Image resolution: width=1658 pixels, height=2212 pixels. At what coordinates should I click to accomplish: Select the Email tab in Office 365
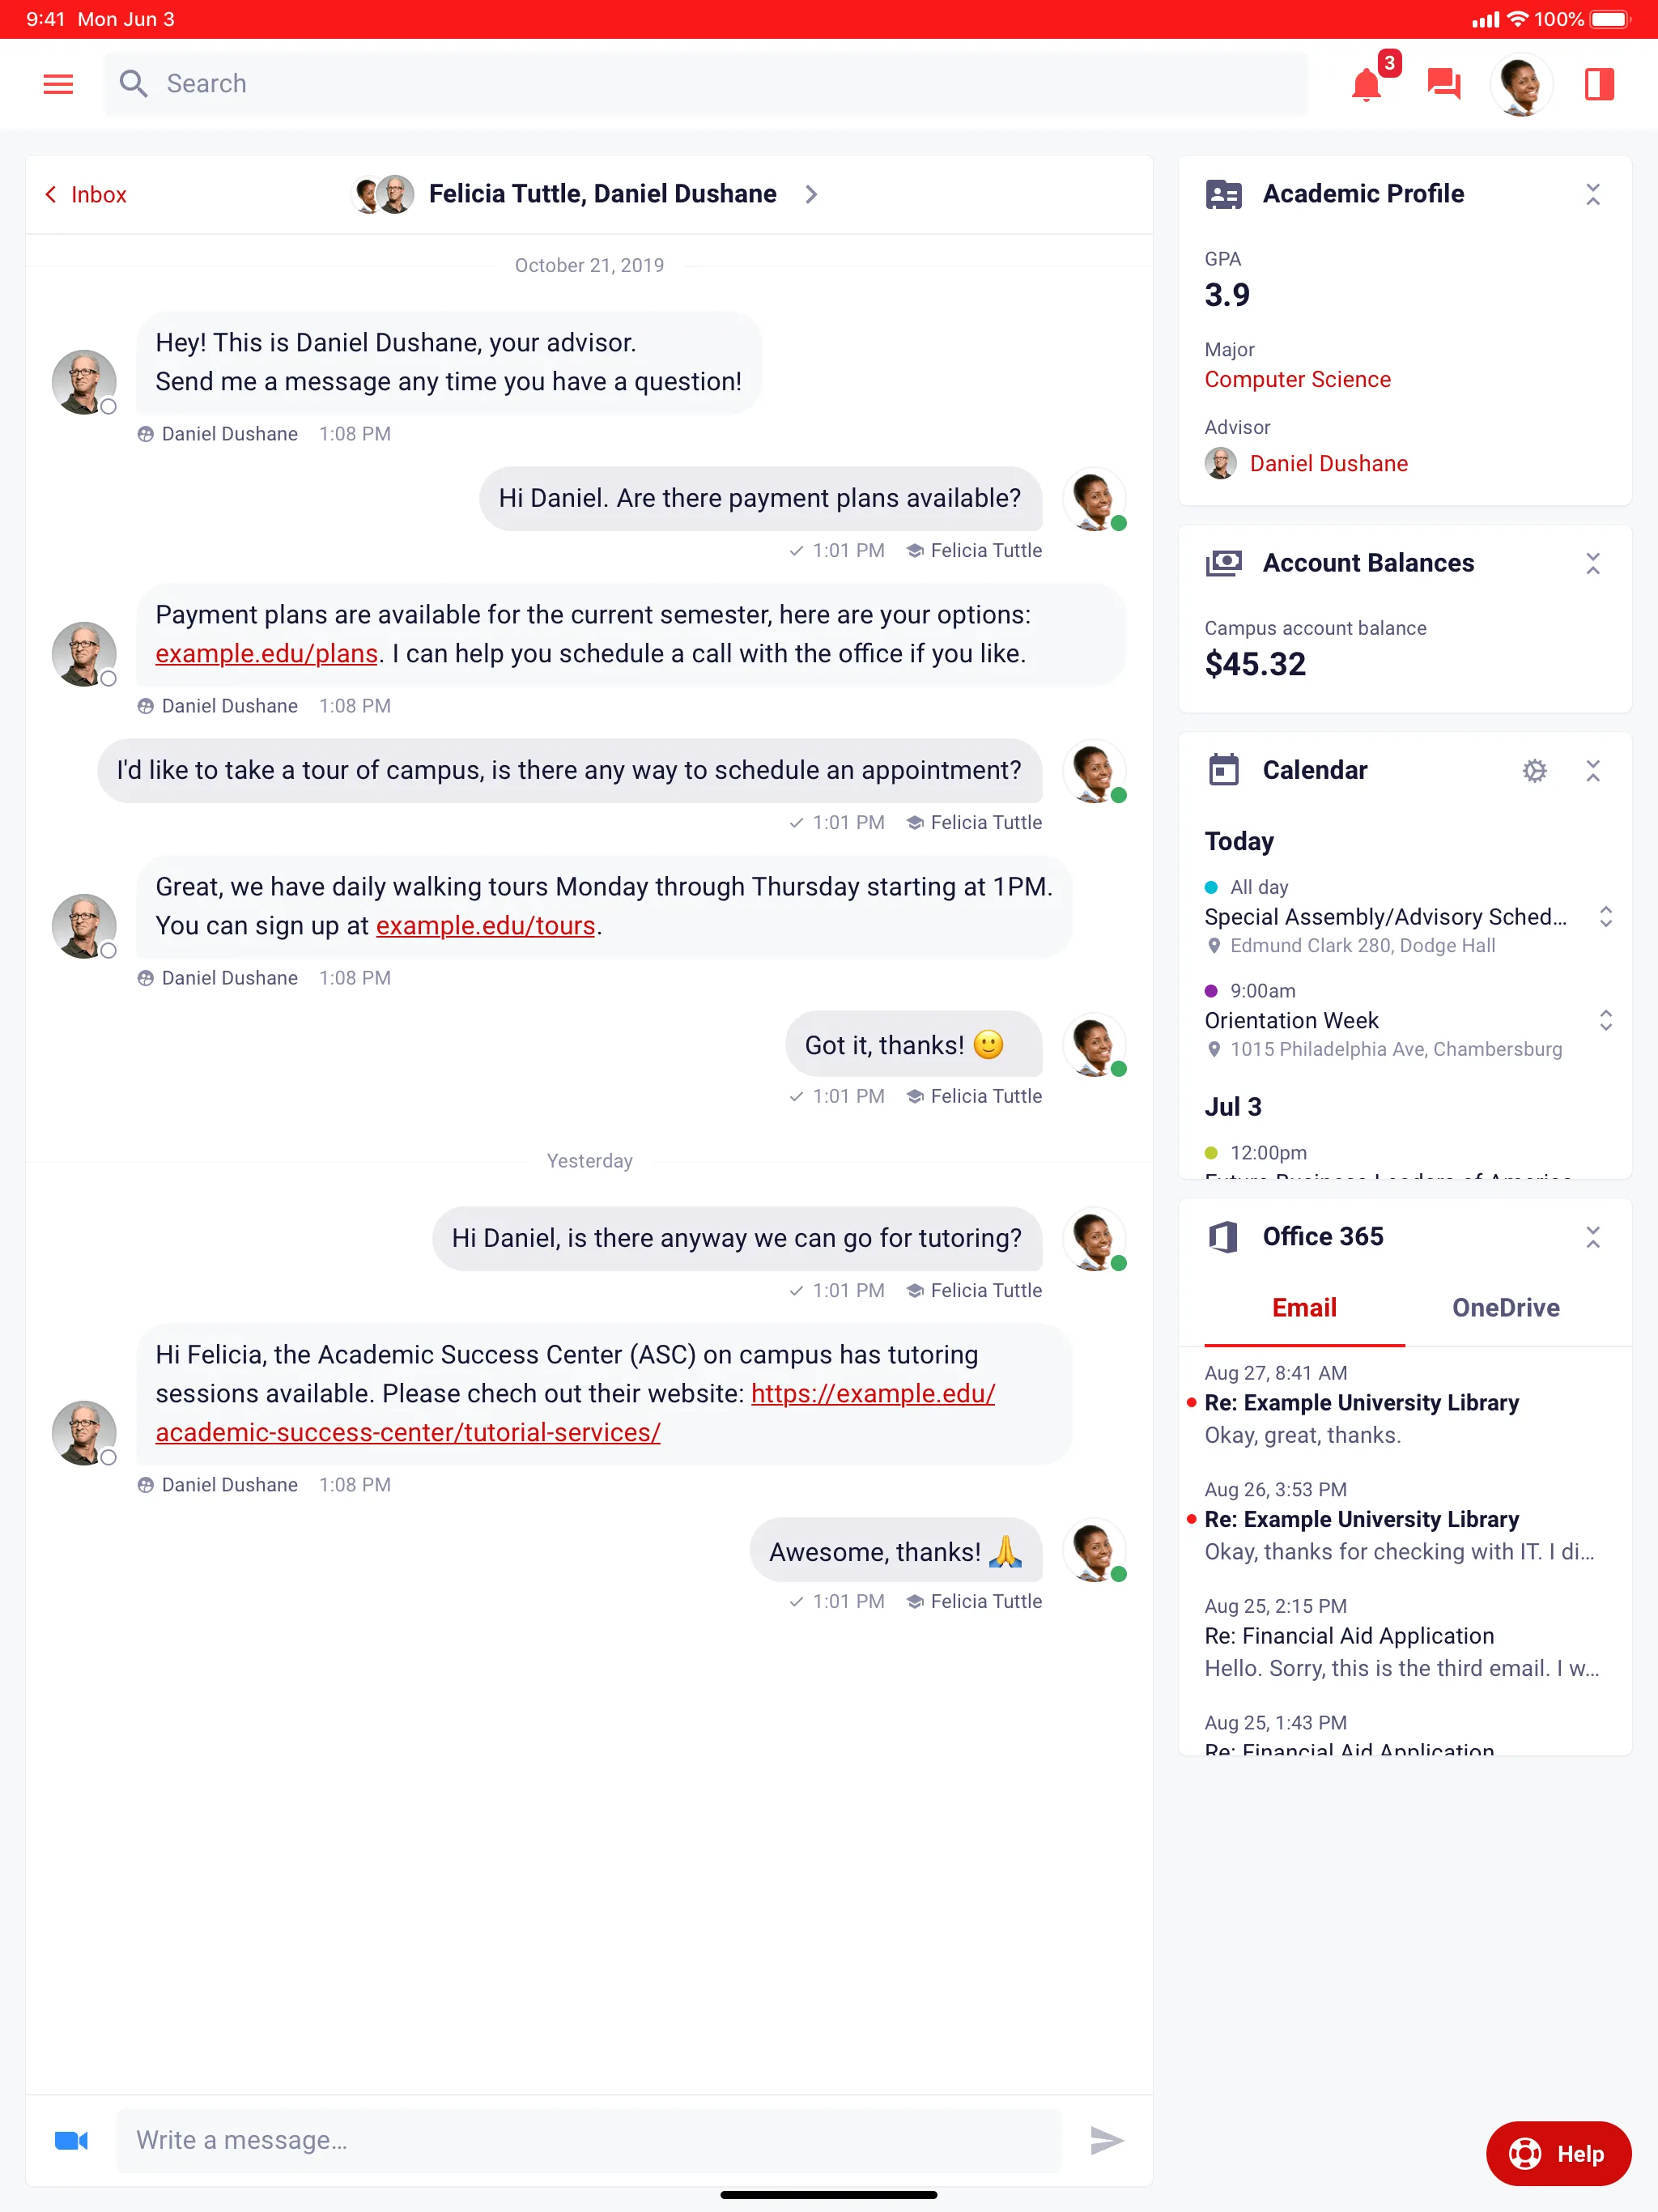tap(1304, 1308)
